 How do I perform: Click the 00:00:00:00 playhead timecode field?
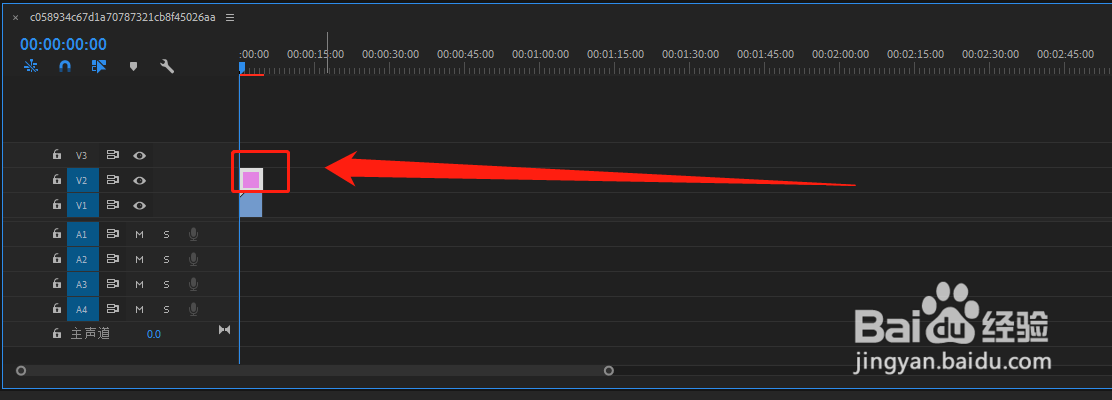[x=63, y=45]
